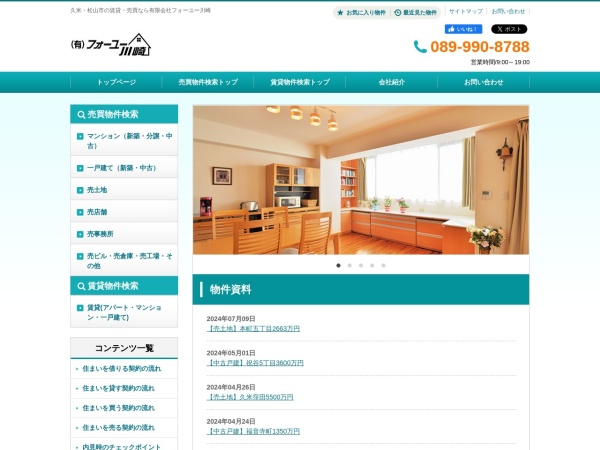
Task: Go to トップページ in navigation bar
Action: tap(116, 82)
